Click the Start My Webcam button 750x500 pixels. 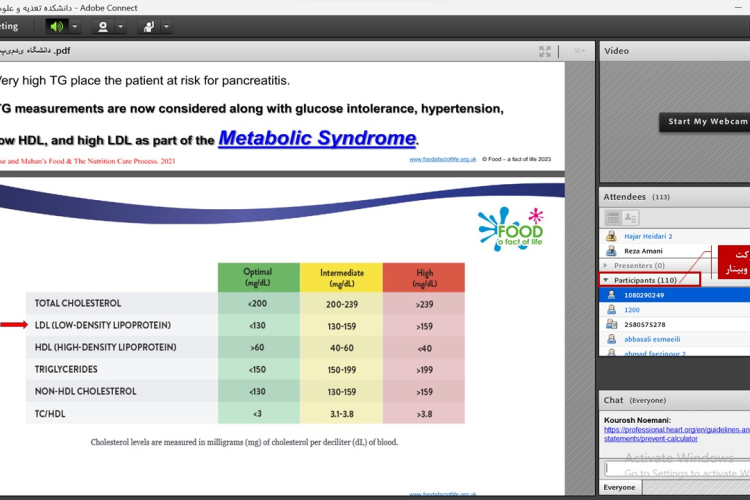pyautogui.click(x=707, y=122)
